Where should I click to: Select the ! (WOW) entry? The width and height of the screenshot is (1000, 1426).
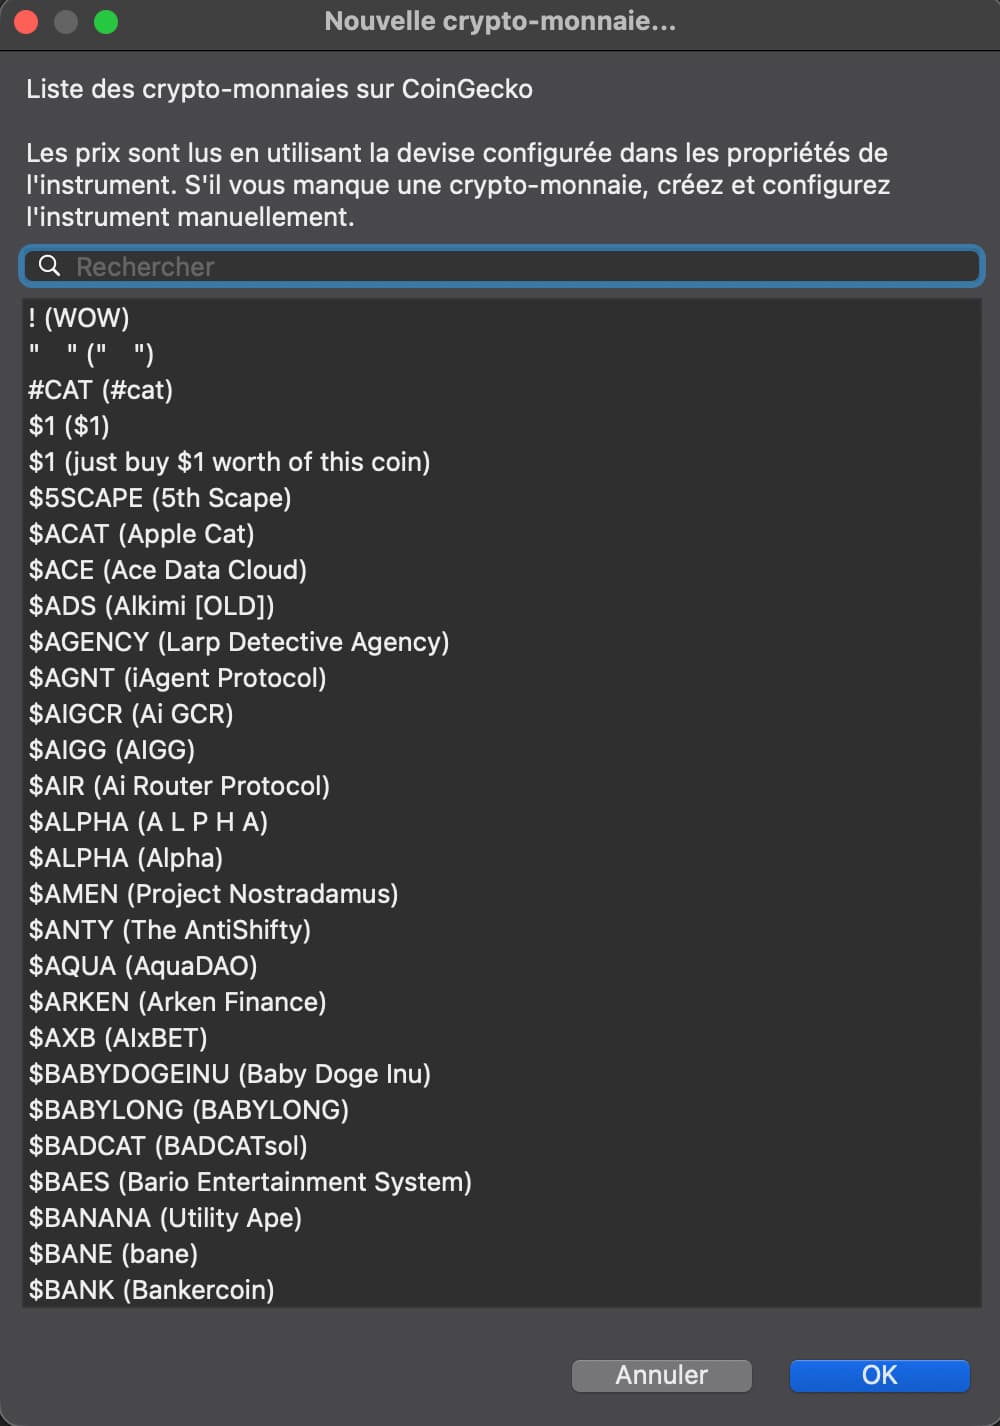point(80,318)
